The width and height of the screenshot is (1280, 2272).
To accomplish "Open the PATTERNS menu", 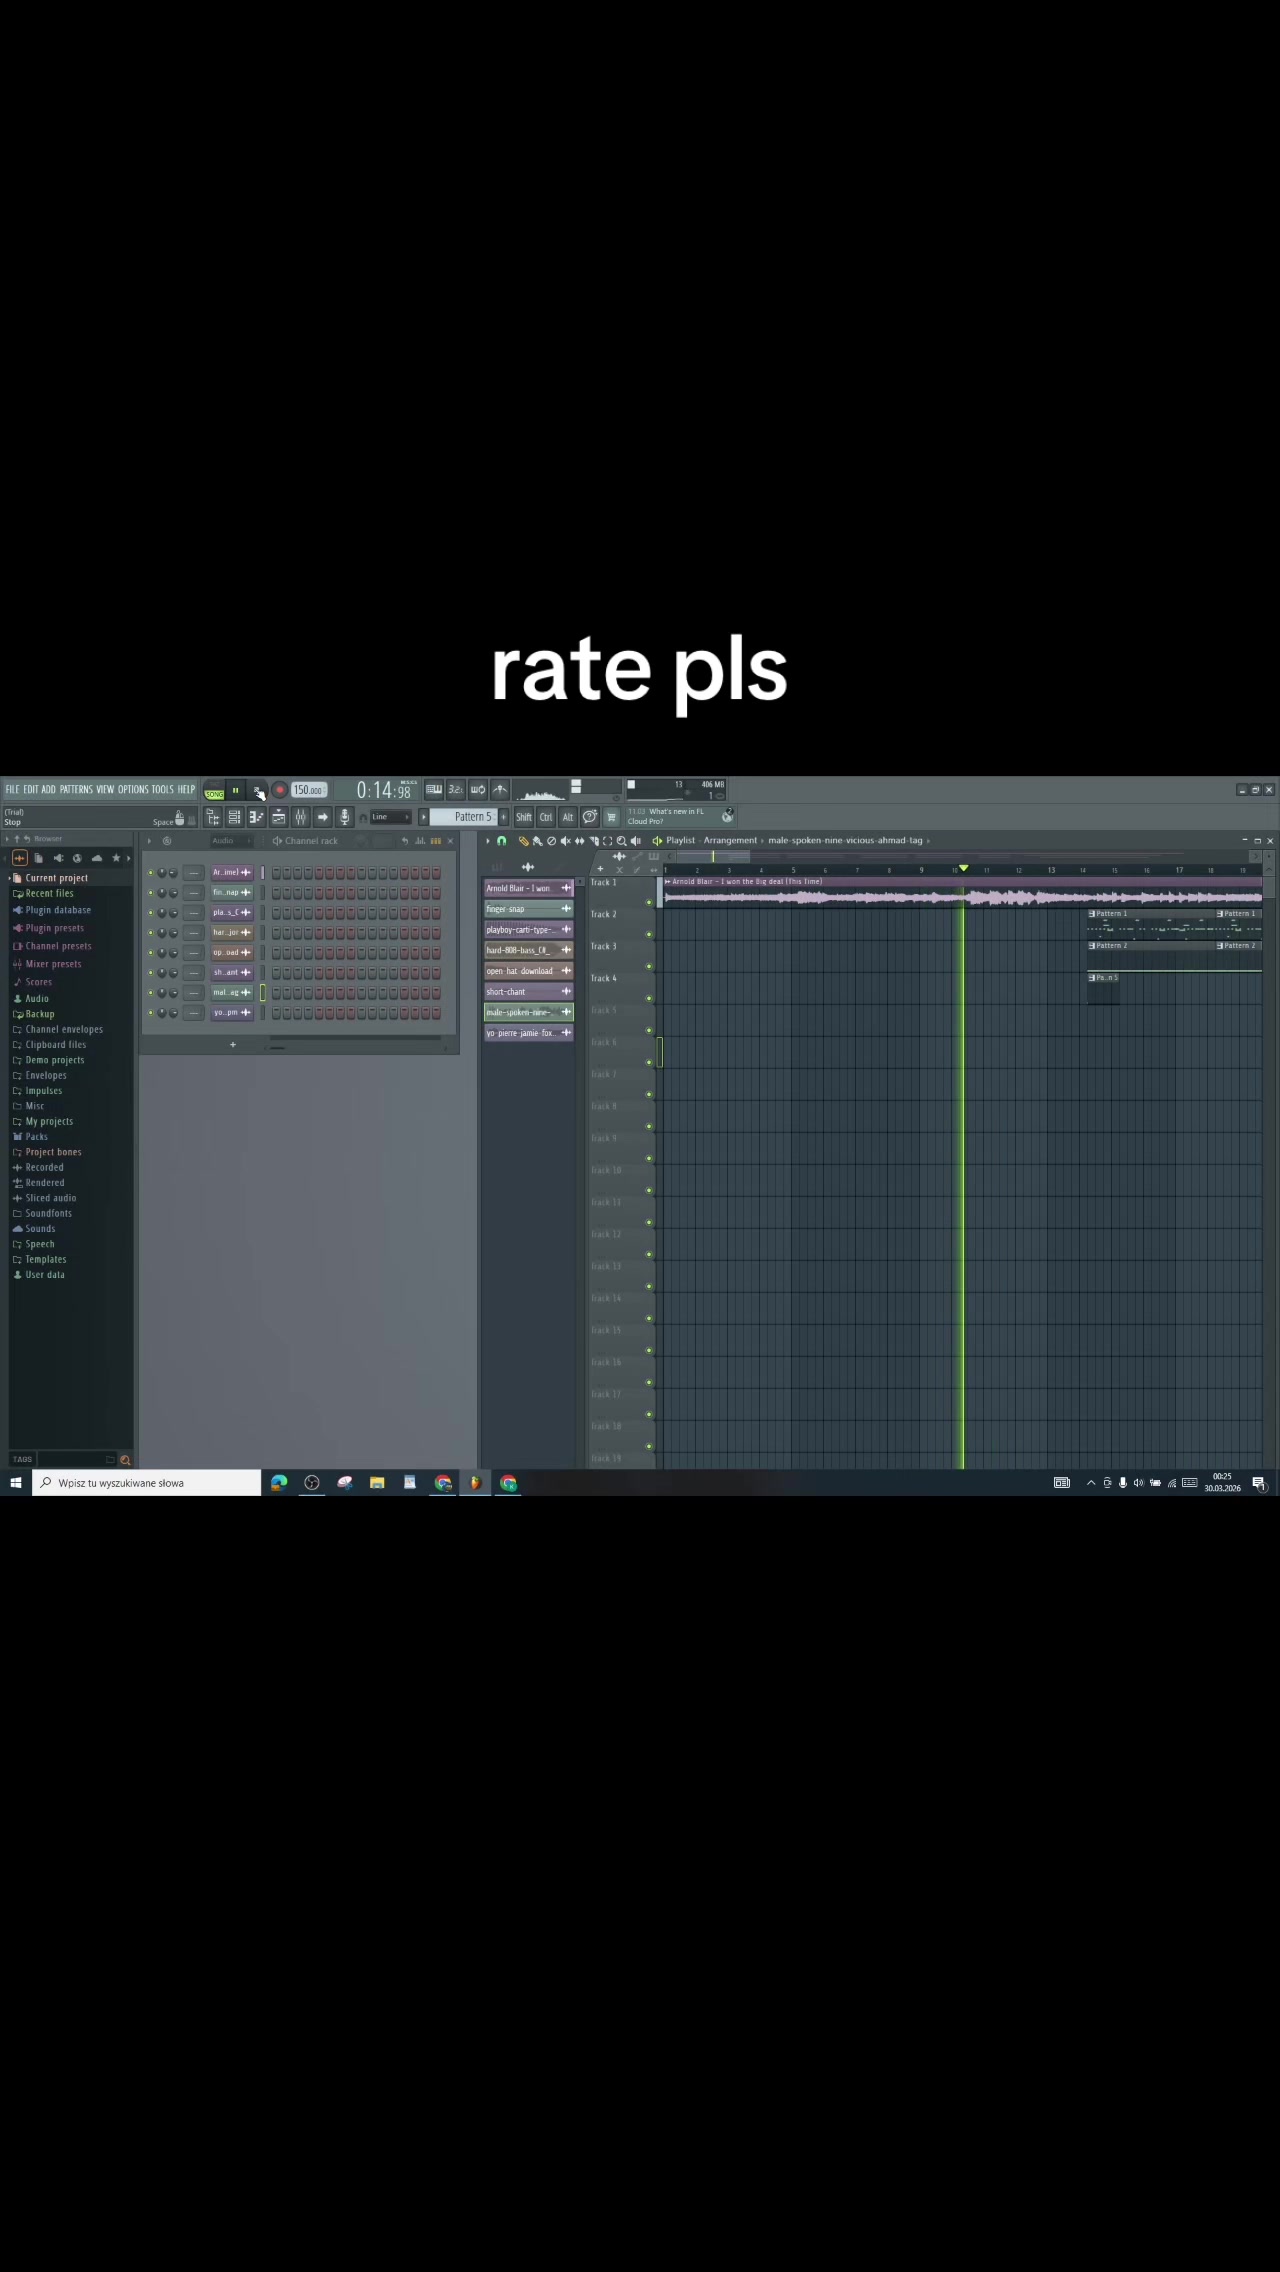I will [76, 790].
